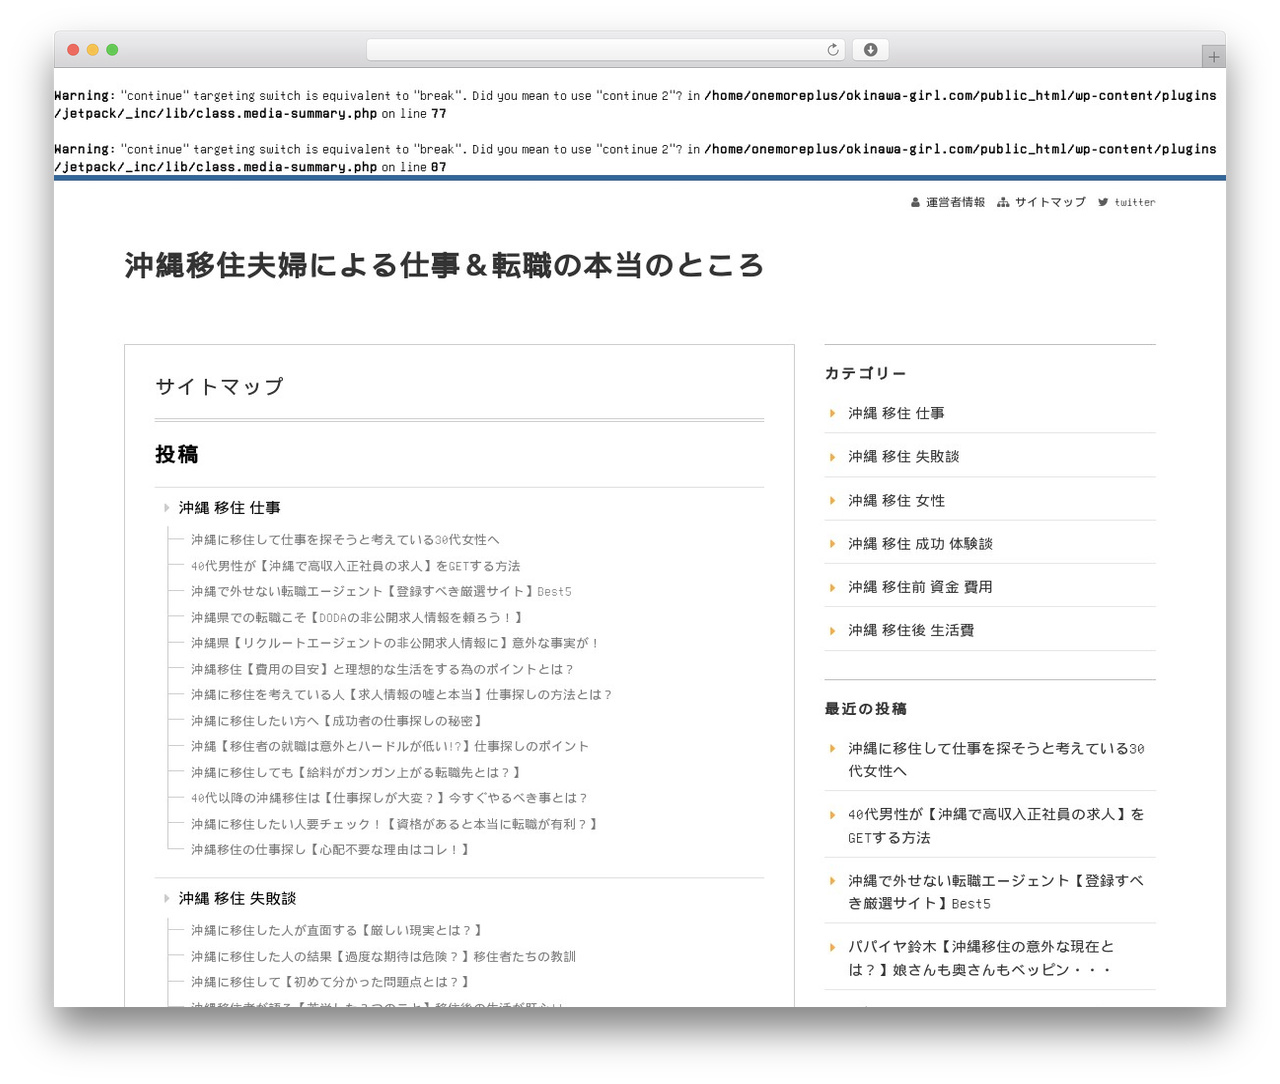
Task: Open post 沖縄に移住したい人要チェック！【資格があると
Action: (394, 824)
